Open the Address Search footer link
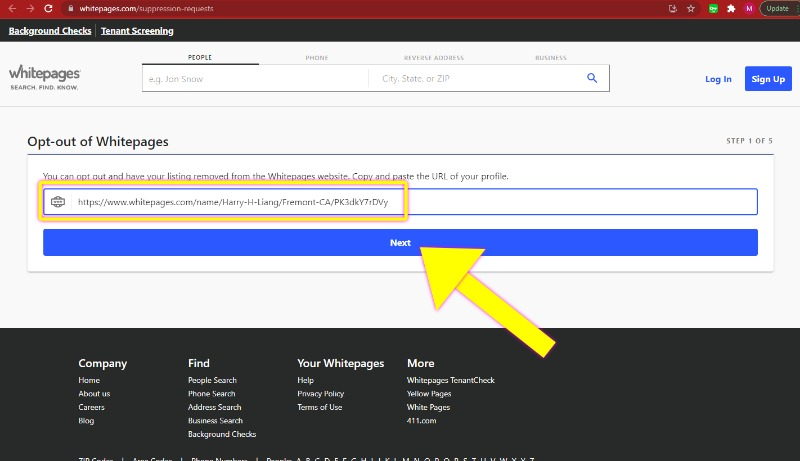The width and height of the screenshot is (800, 461). (214, 407)
